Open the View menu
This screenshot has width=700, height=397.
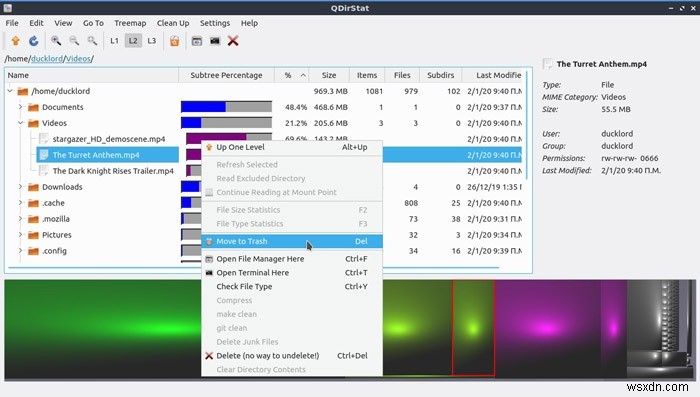pos(63,23)
